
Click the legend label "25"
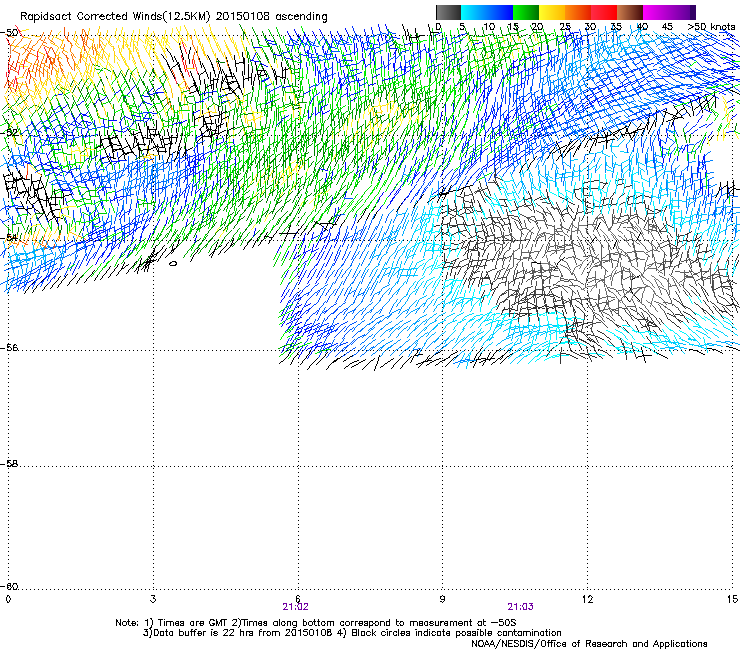565,27
